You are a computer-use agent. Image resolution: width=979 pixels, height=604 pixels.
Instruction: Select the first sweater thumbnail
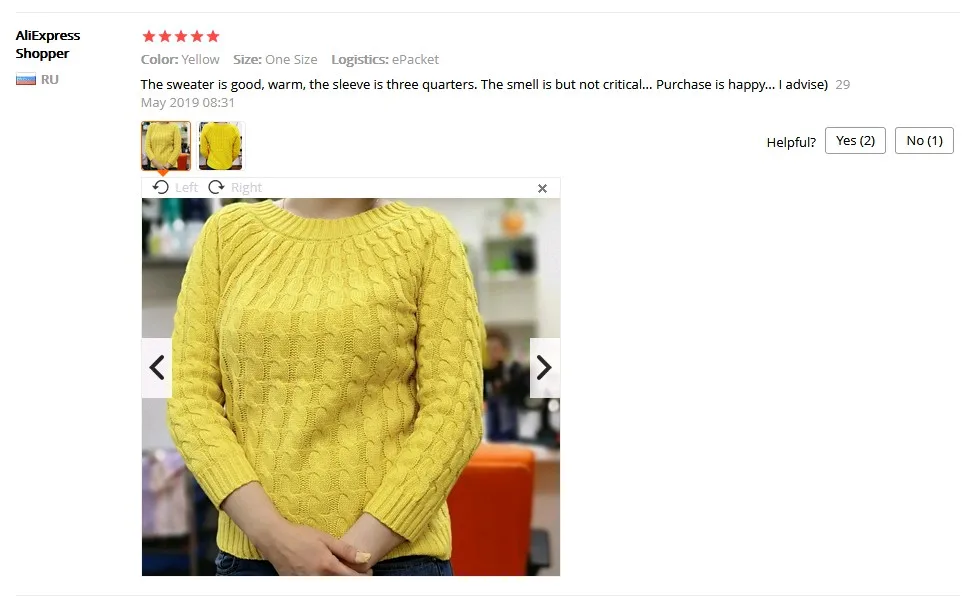[165, 146]
